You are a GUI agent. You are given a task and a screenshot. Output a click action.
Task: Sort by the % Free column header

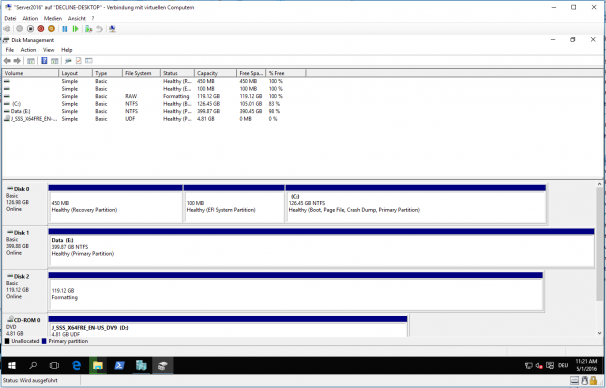[x=286, y=73]
